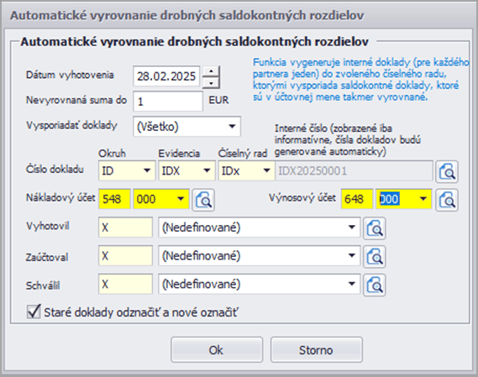Increase Dátum vyhotovenia with up spinner arrow
This screenshot has width=478, height=377.
[211, 71]
